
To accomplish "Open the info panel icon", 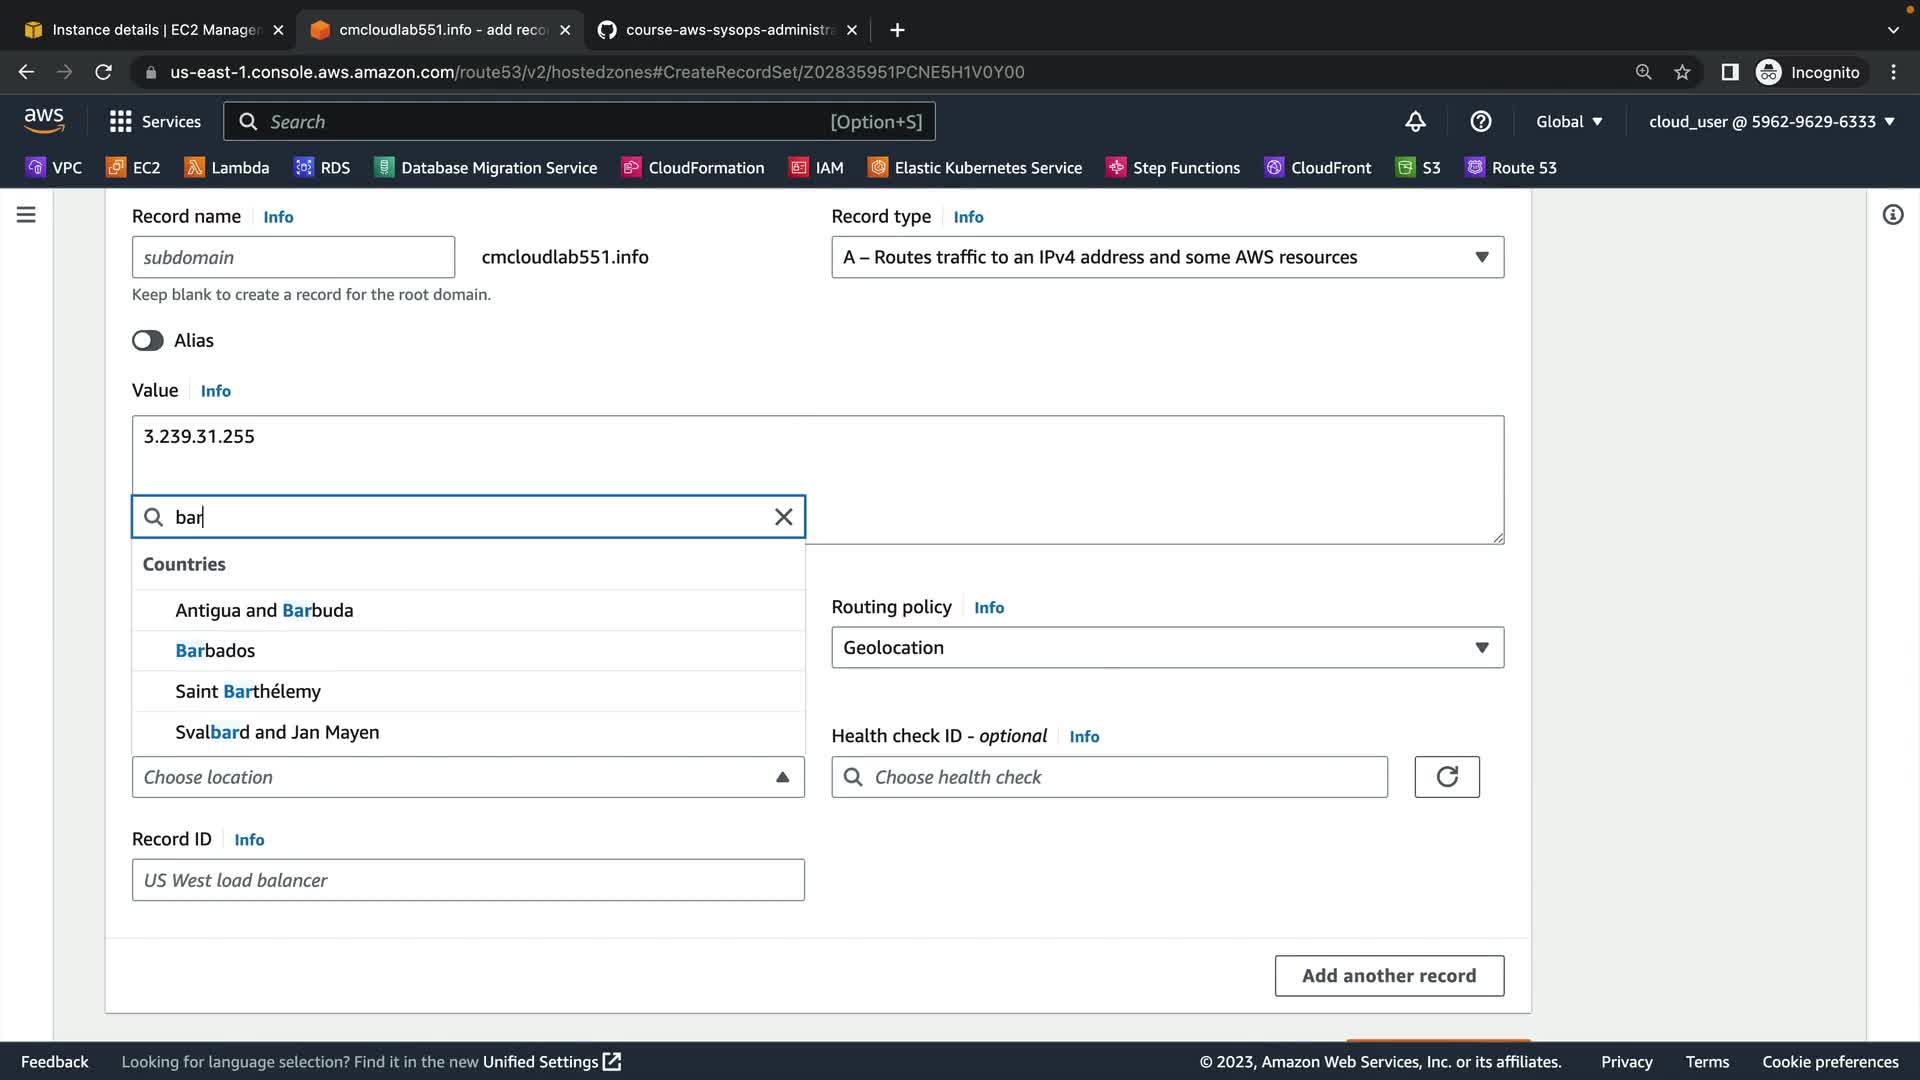I will pos(1892,215).
